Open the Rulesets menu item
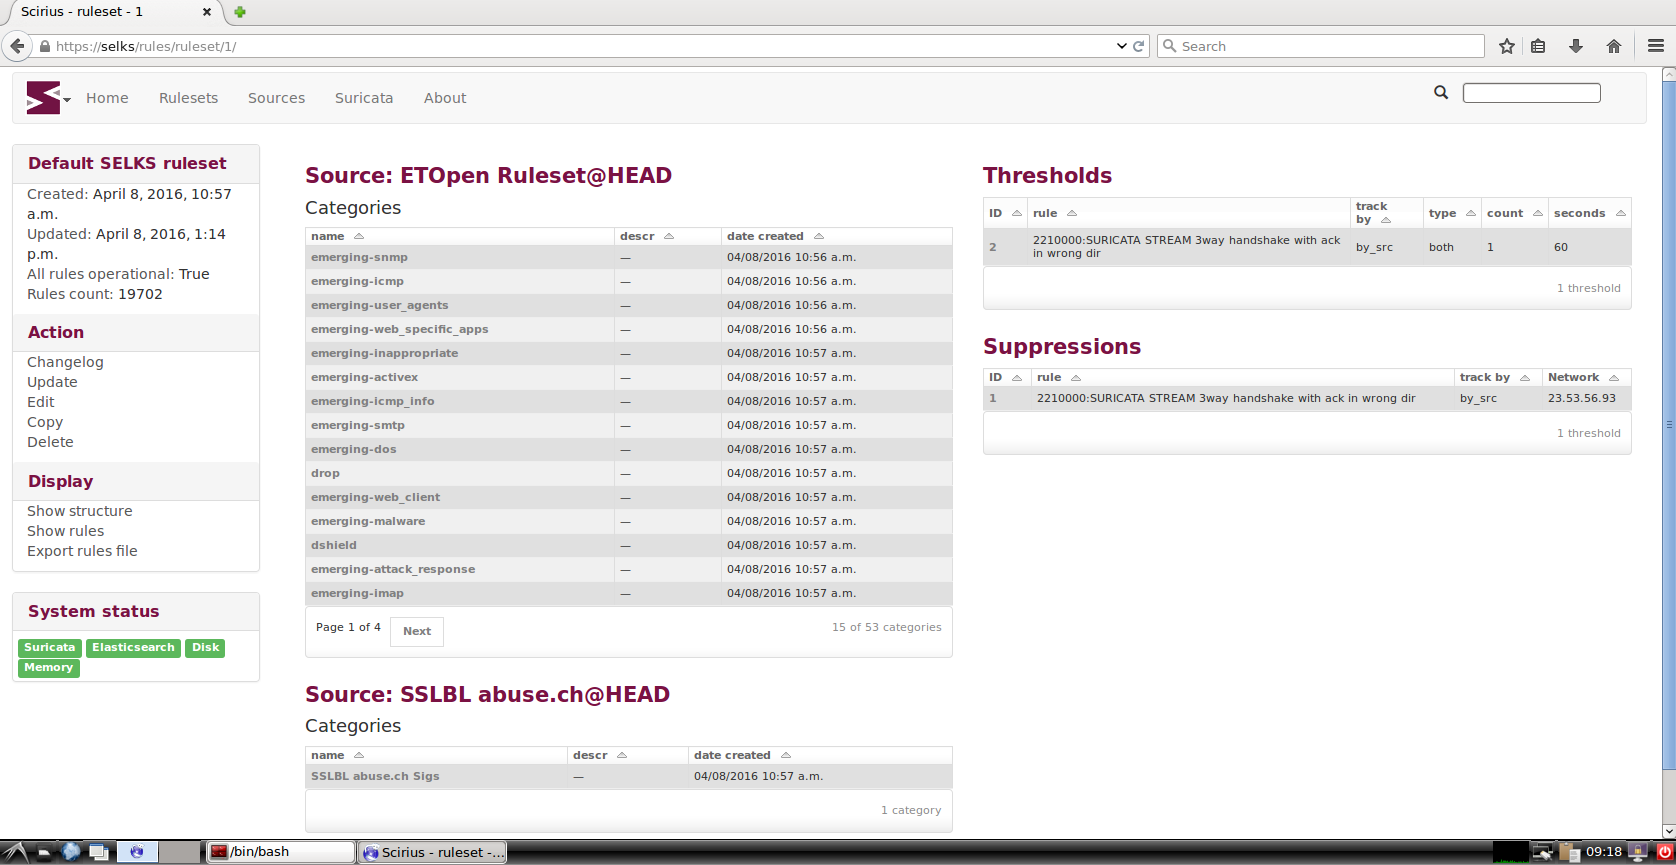 pyautogui.click(x=188, y=98)
